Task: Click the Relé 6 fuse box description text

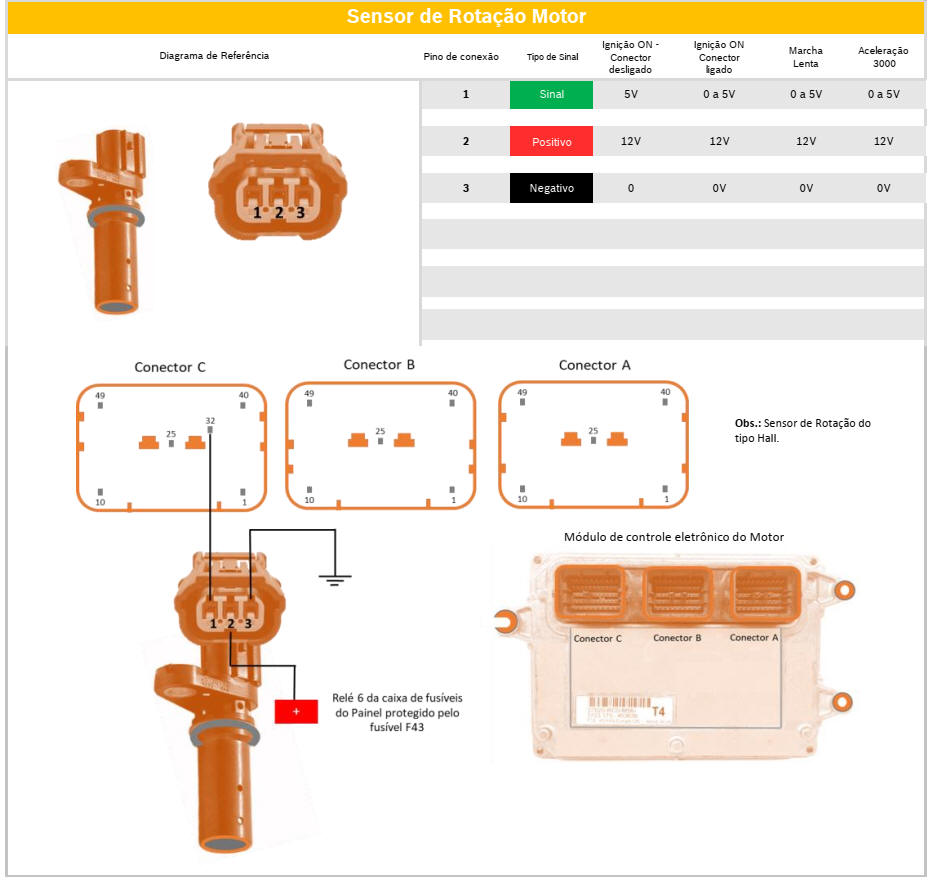Action: 397,713
